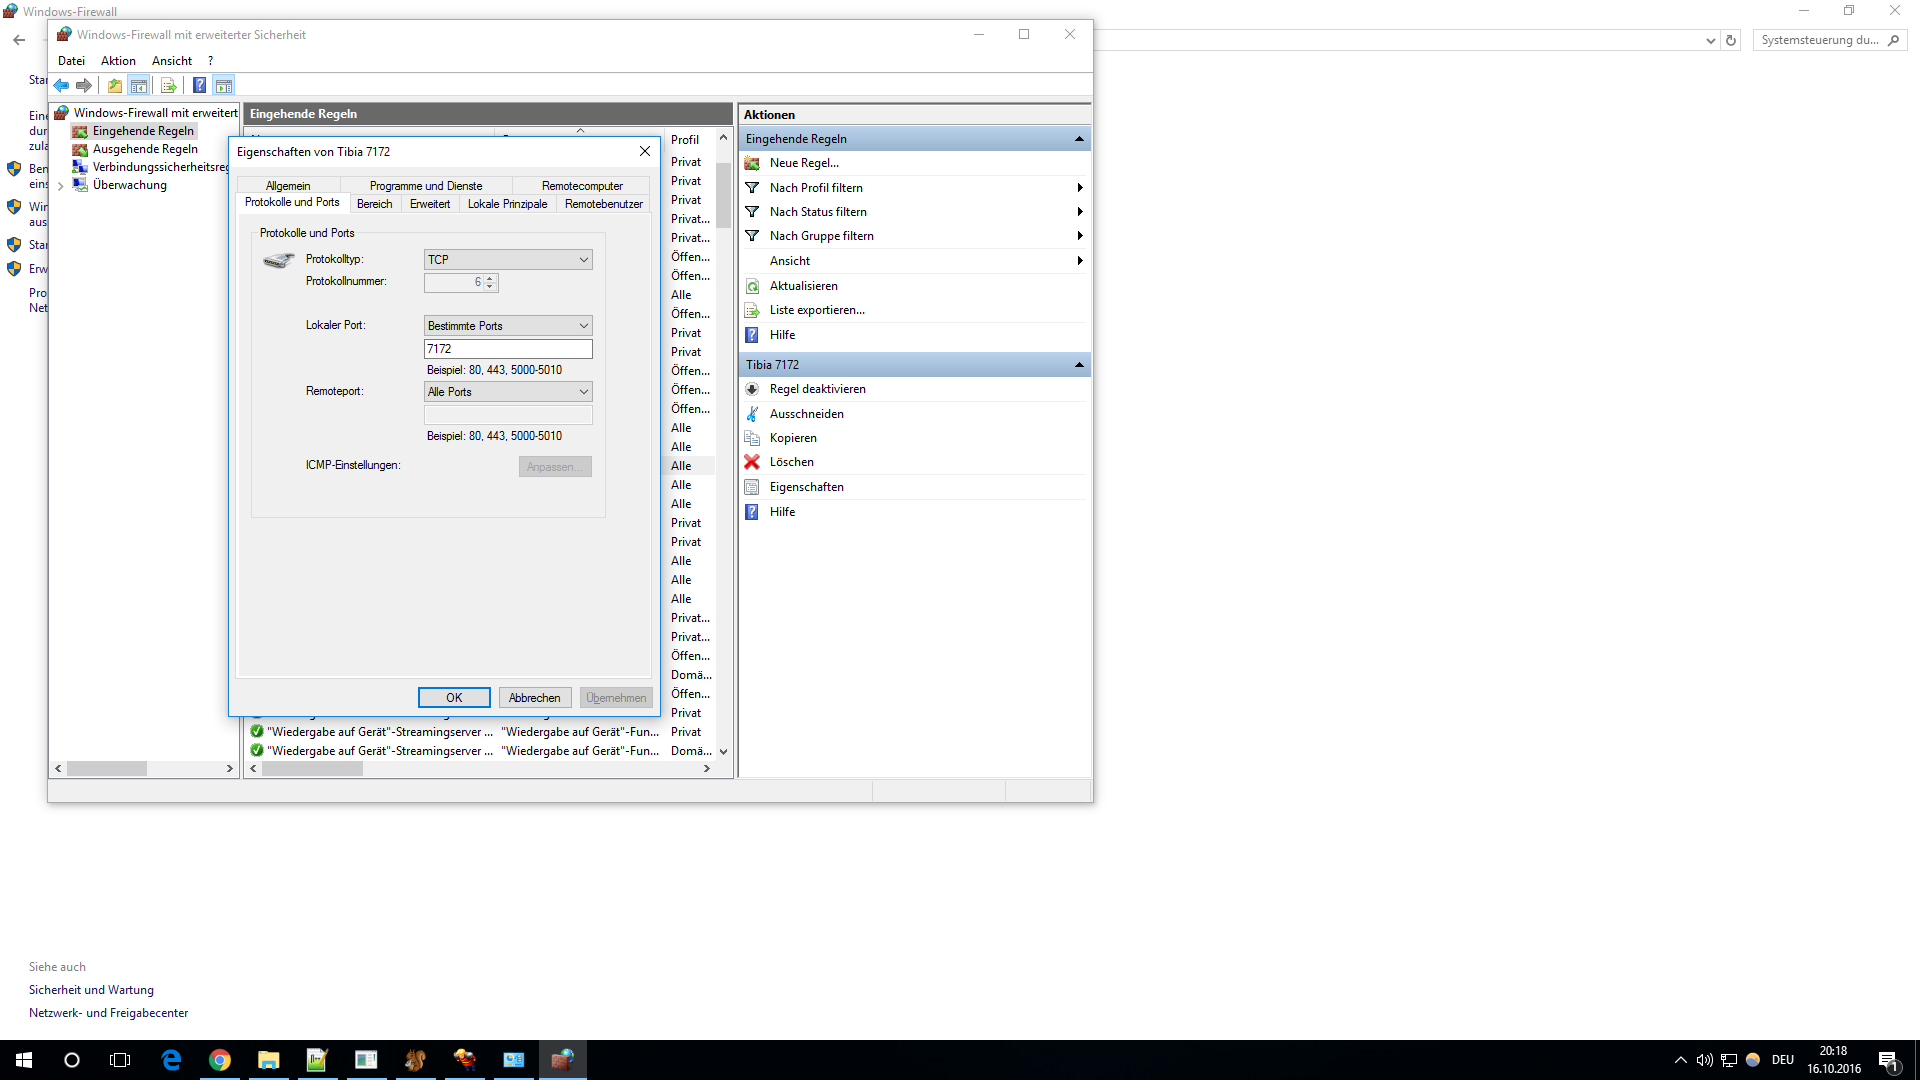Switch to the Remotebenutzer tab
1920x1080 pixels.
tap(604, 204)
